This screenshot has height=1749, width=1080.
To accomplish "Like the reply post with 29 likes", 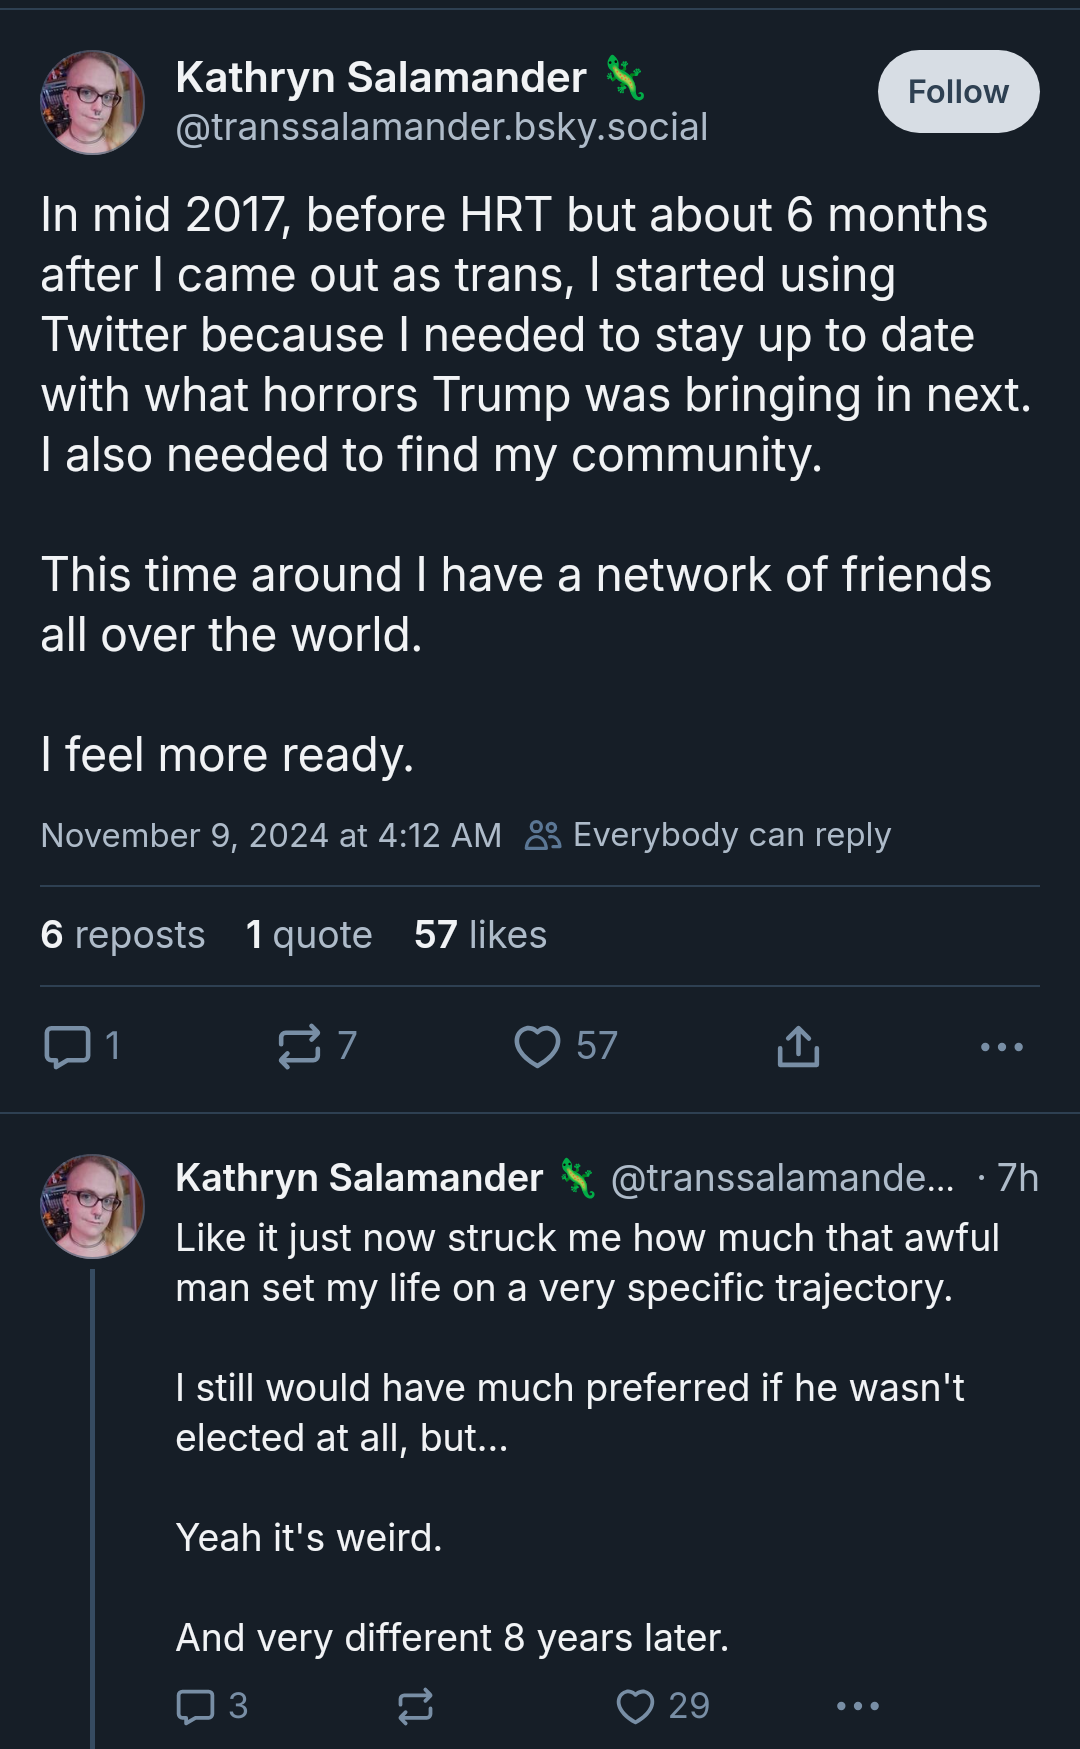I will coord(662,1706).
